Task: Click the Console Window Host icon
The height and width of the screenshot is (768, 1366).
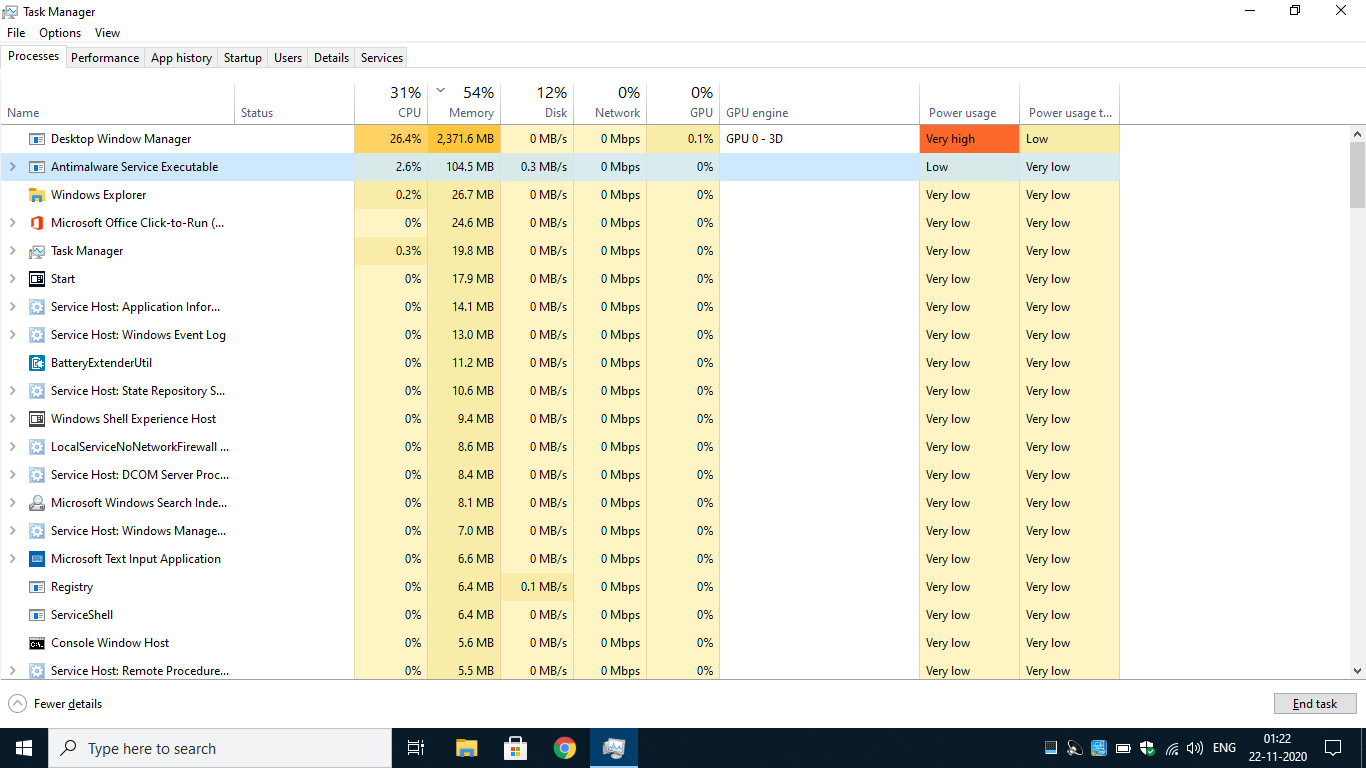Action: click(x=37, y=643)
